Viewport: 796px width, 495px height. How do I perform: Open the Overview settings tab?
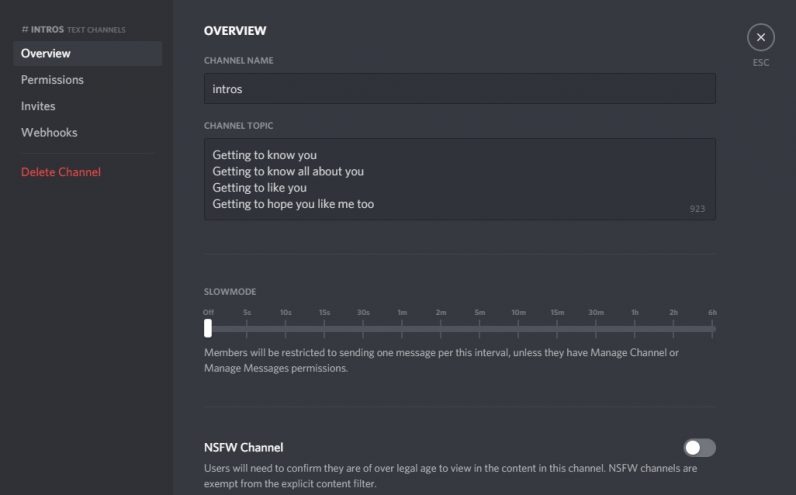46,53
